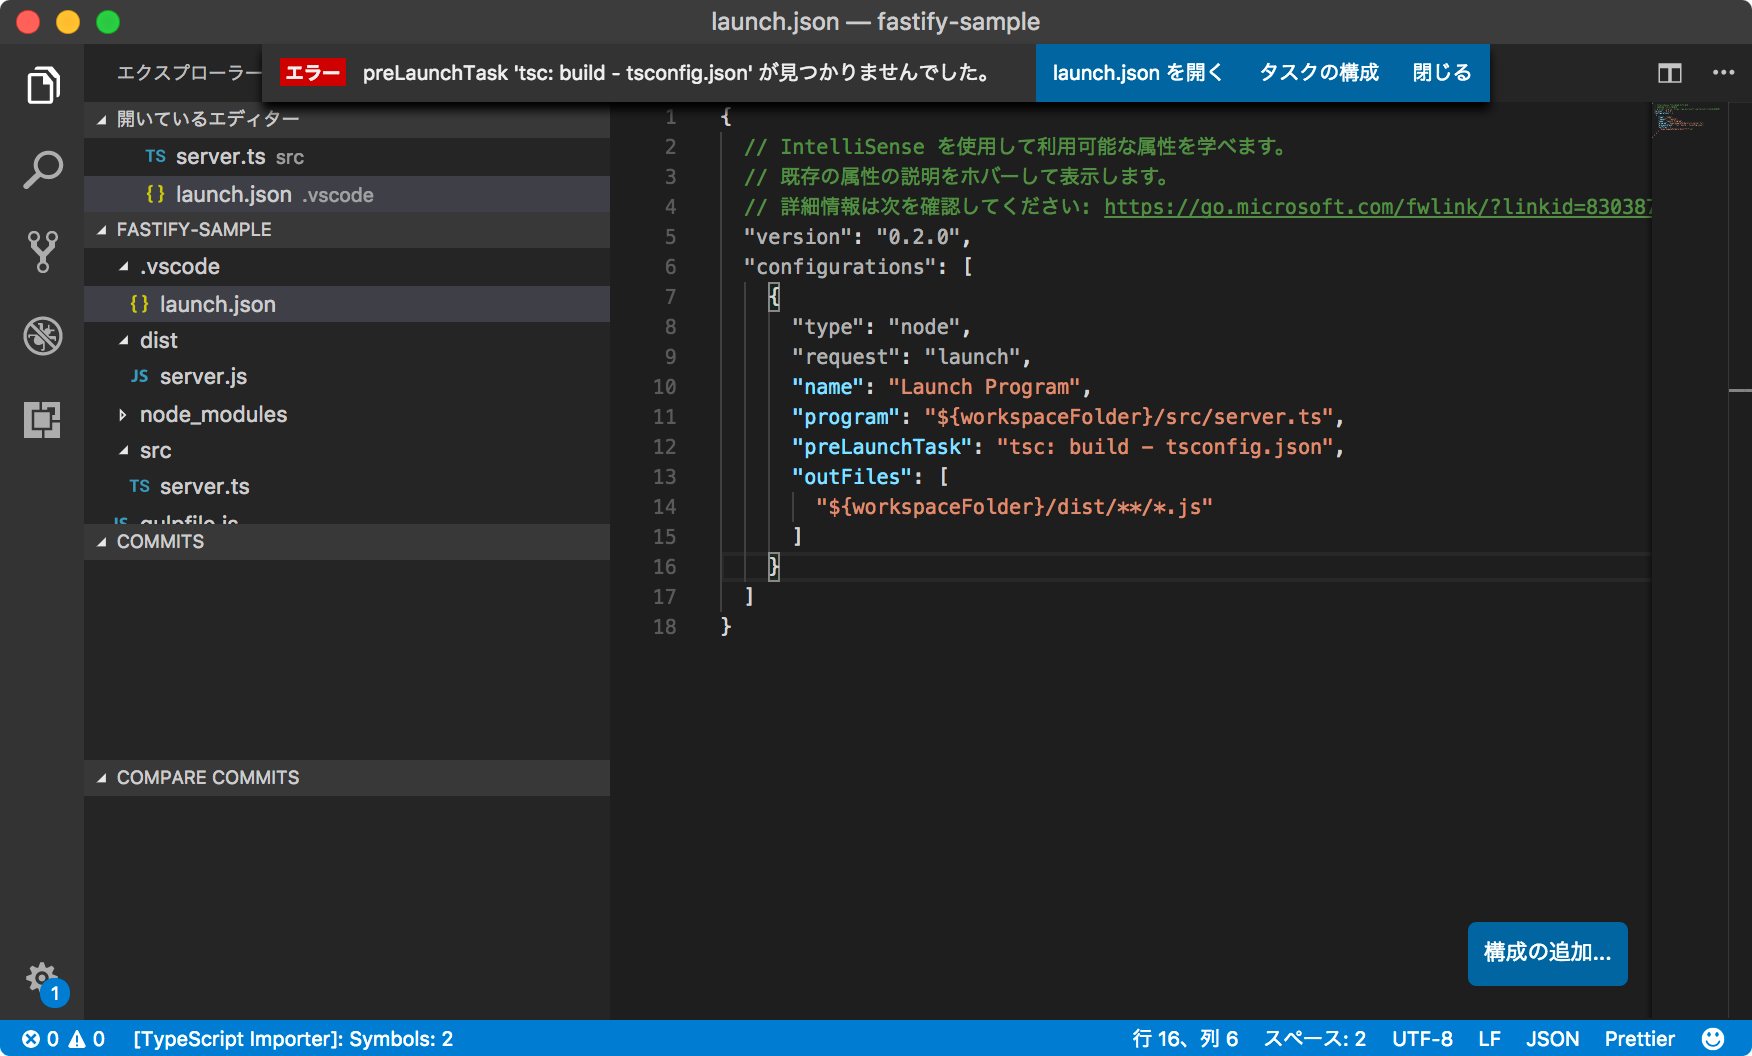
Task: Open the editor more actions ellipsis
Action: (x=1724, y=72)
